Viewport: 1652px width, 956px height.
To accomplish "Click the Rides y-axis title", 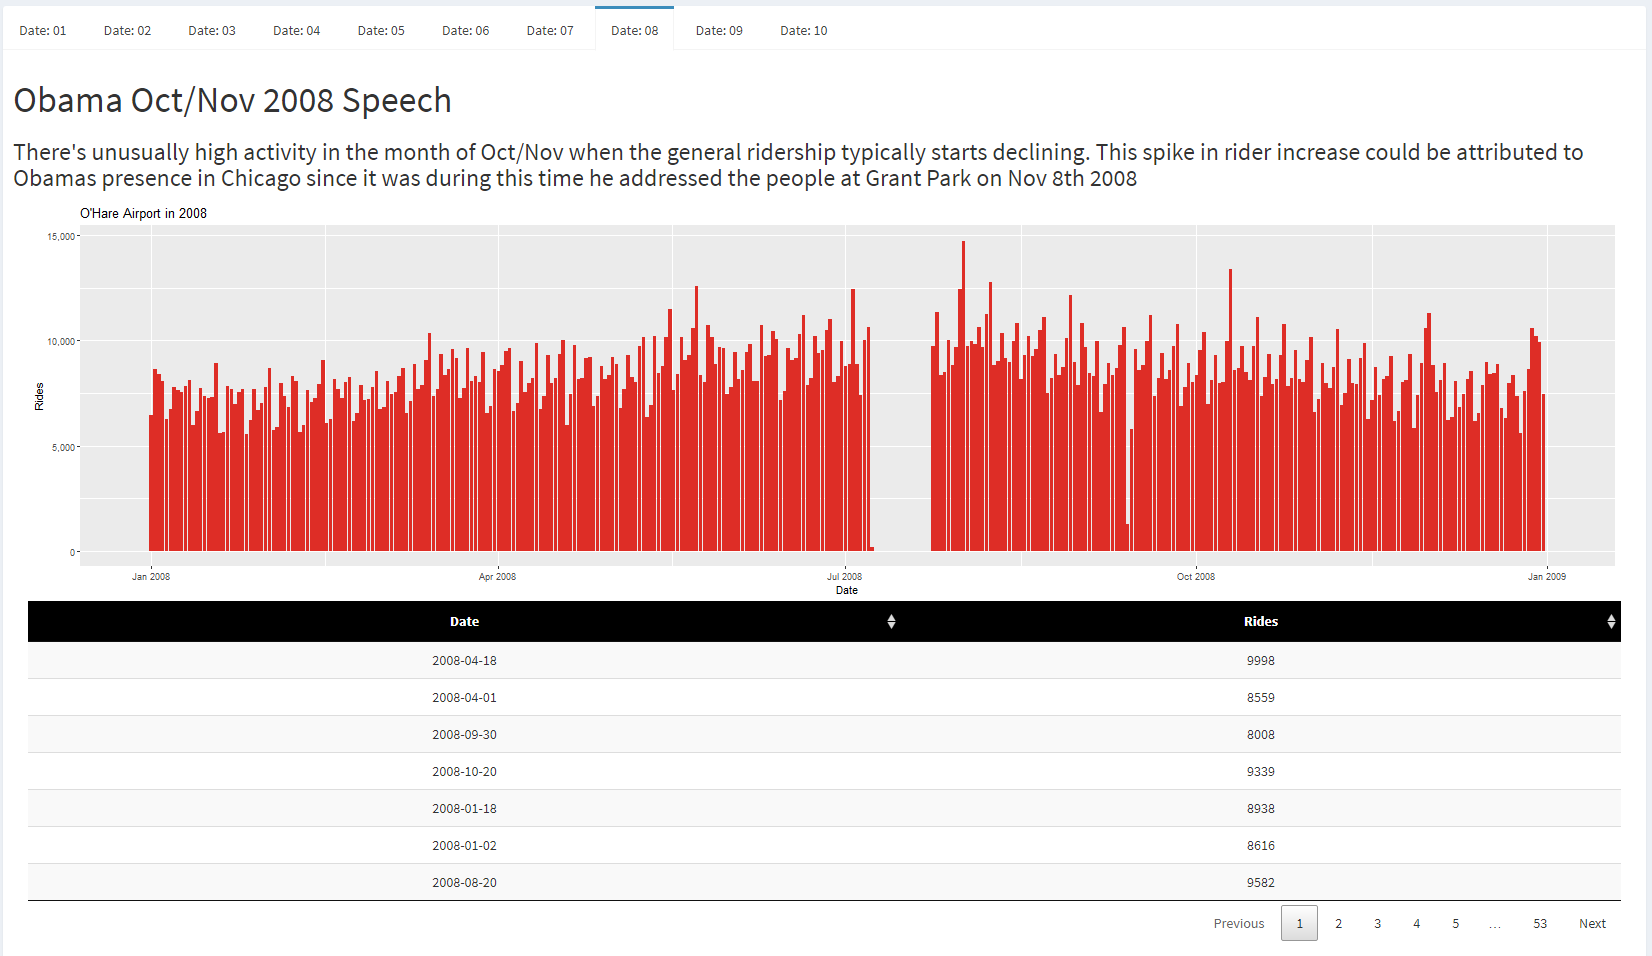I will pos(39,397).
